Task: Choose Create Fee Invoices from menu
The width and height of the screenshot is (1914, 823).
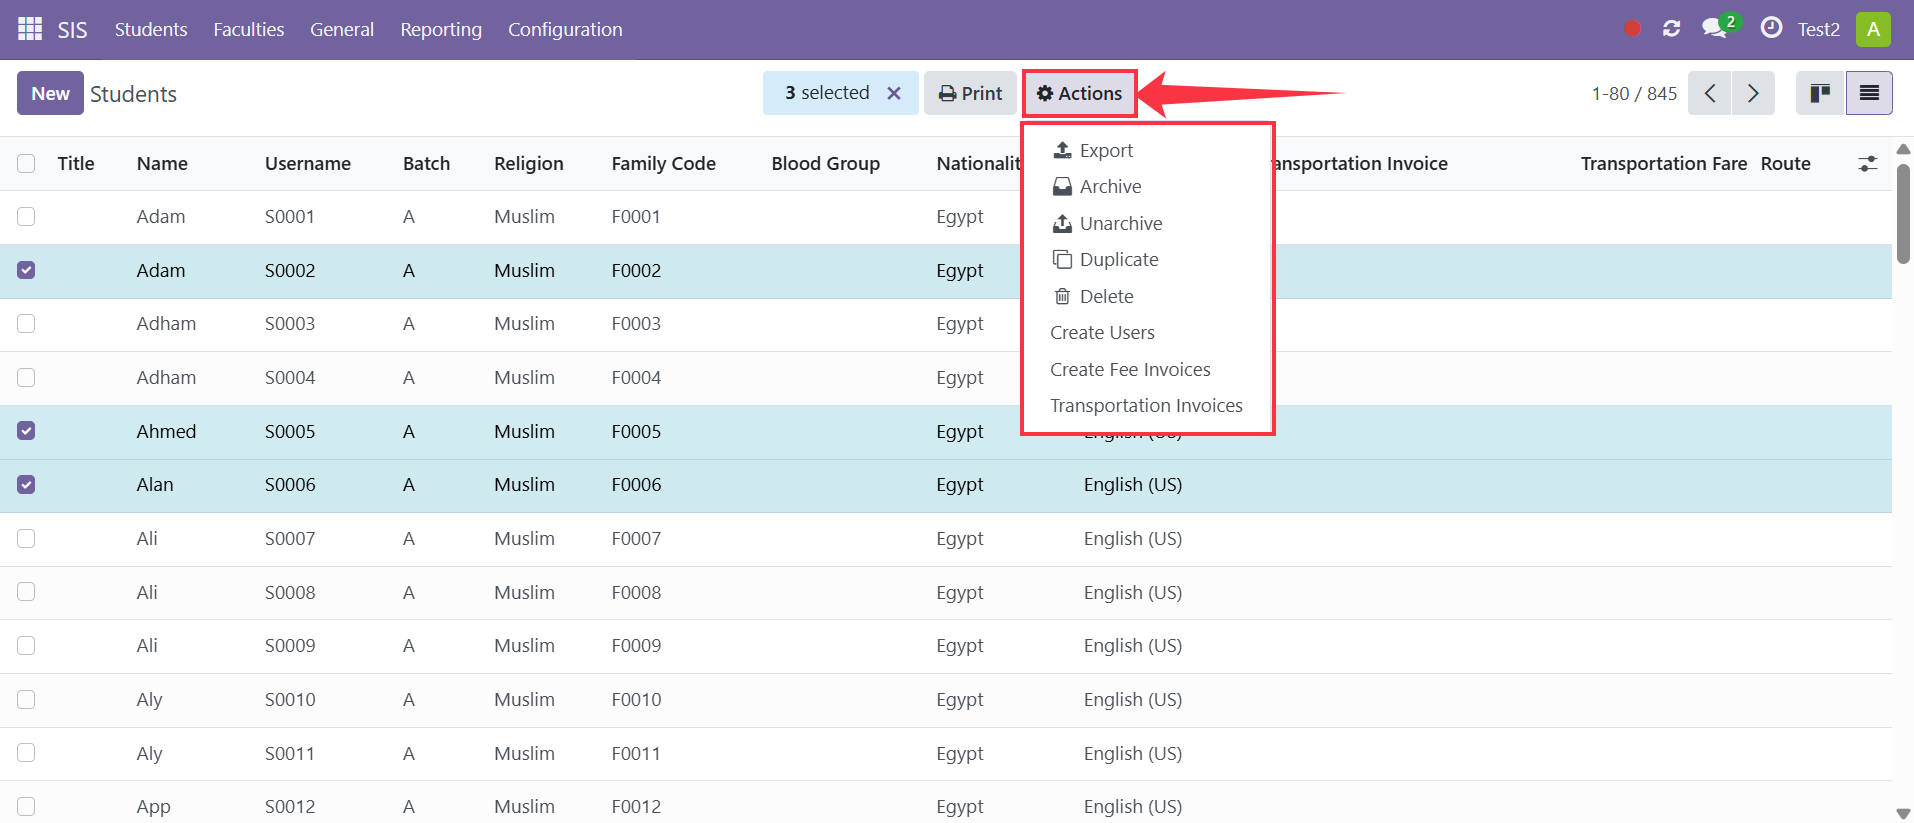Action: 1130,369
